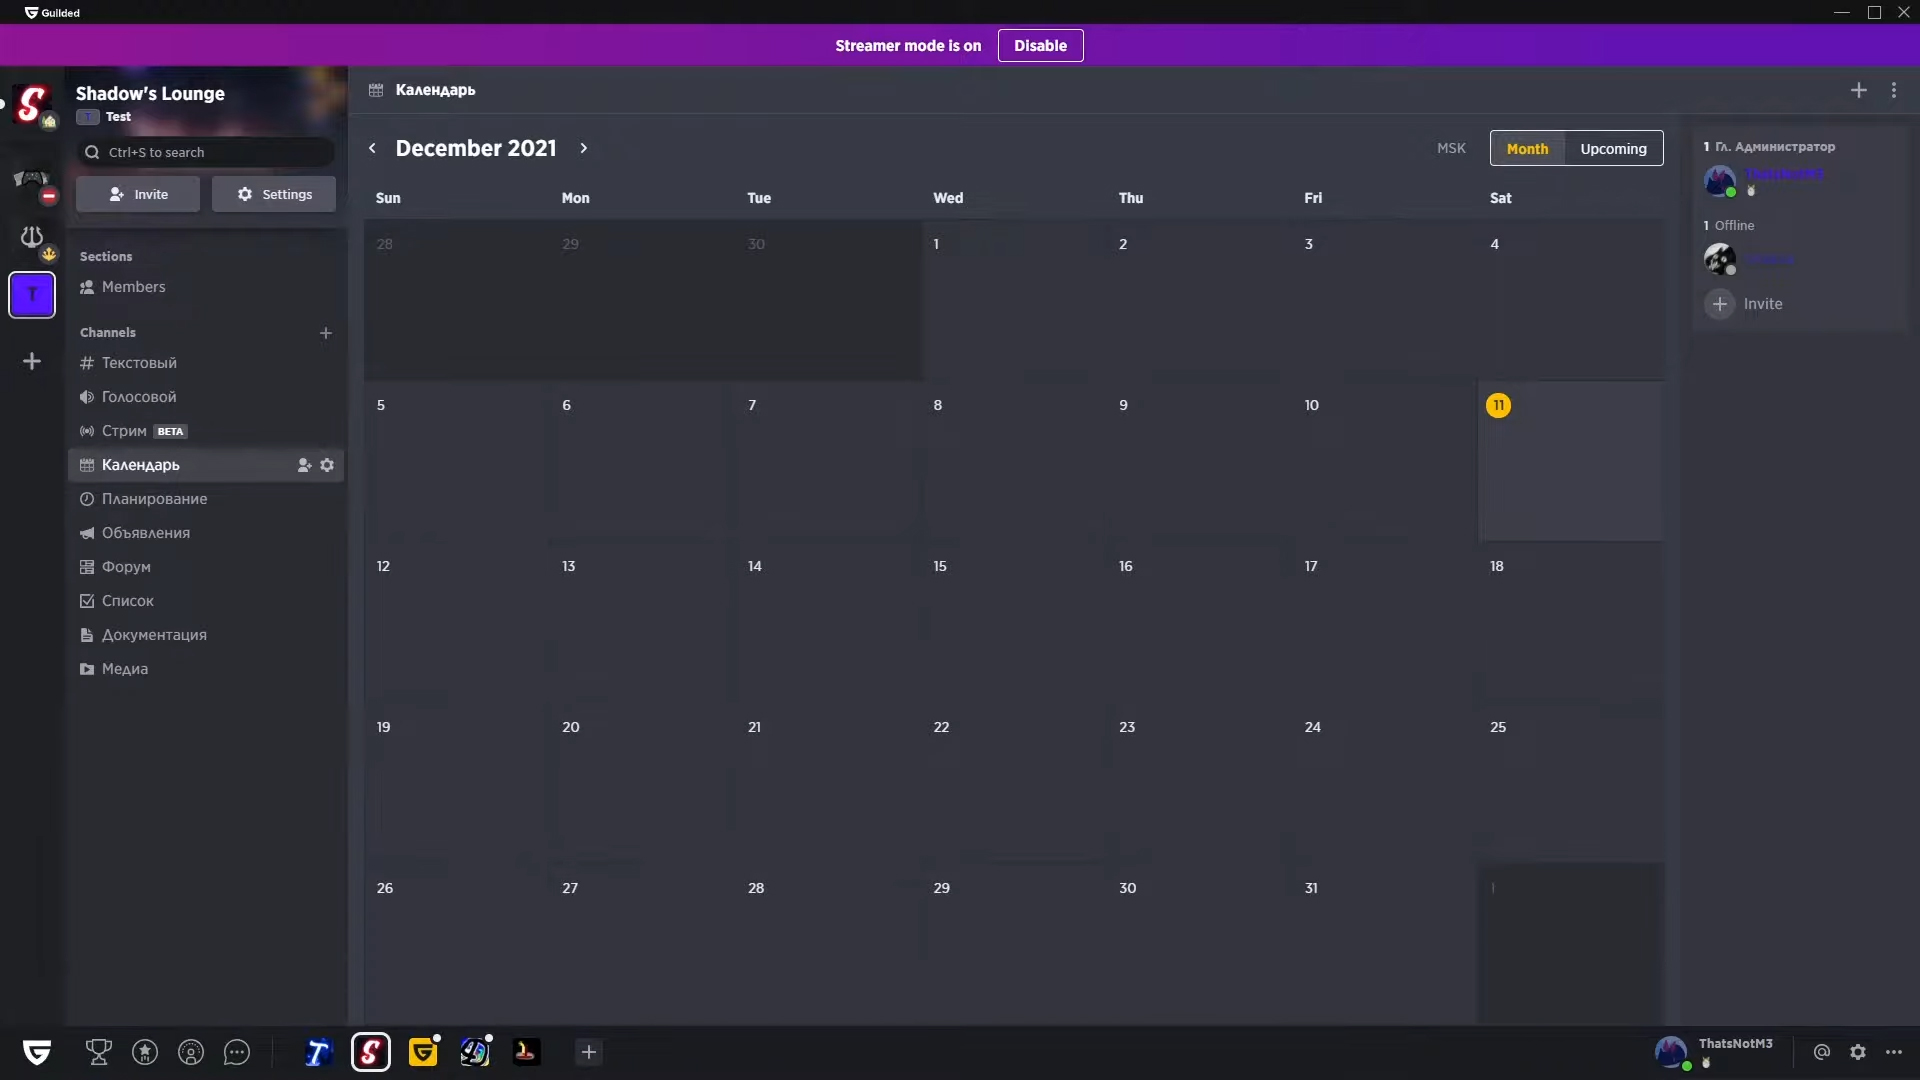
Task: Navigate to previous month
Action: [373, 148]
